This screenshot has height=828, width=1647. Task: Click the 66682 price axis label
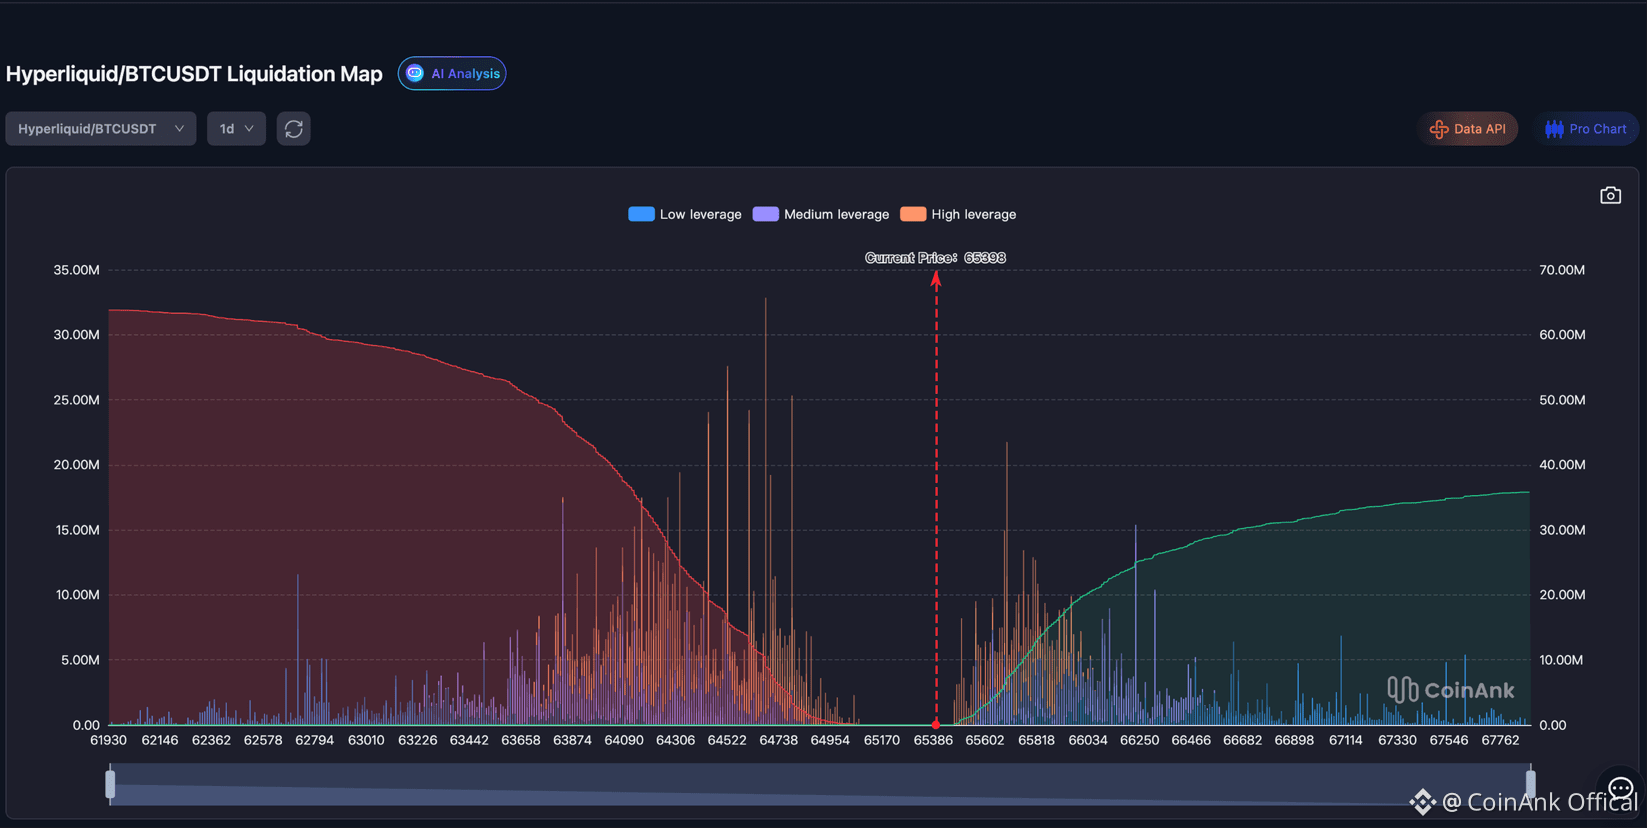point(1242,740)
